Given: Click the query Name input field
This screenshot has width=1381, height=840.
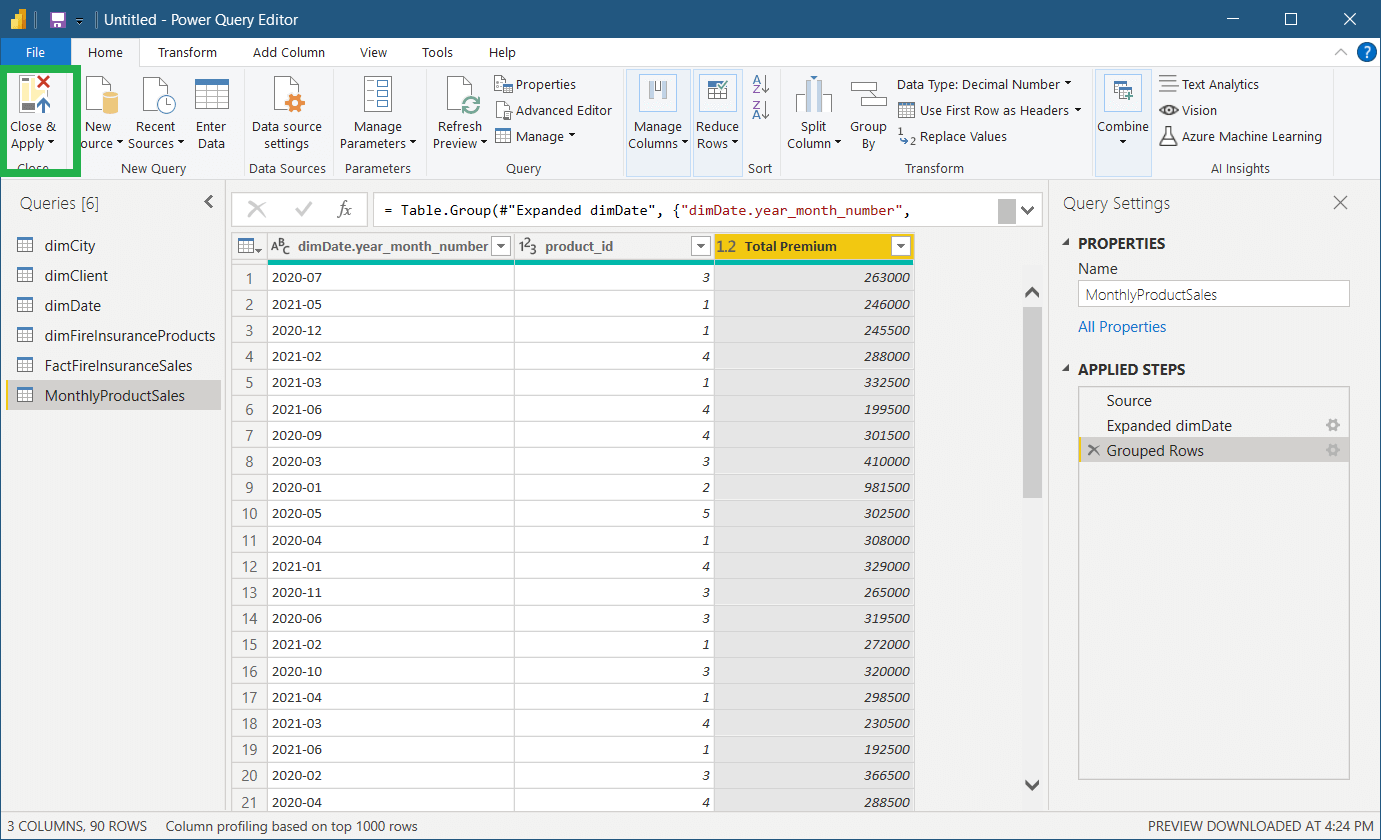Looking at the screenshot, I should (x=1215, y=295).
